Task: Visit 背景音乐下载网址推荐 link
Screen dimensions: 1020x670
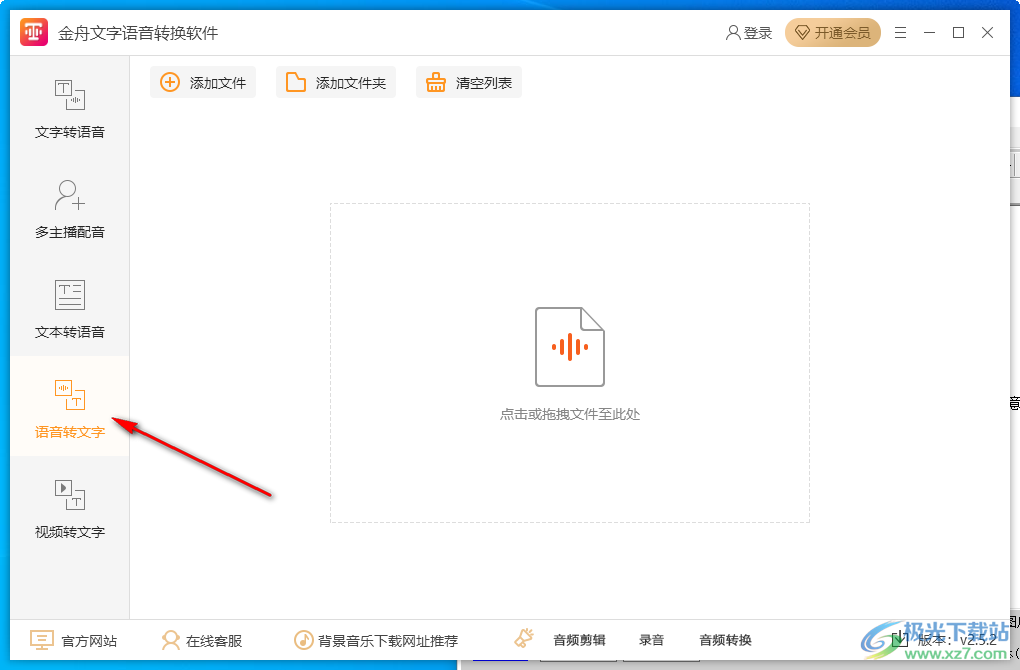Action: coord(378,640)
